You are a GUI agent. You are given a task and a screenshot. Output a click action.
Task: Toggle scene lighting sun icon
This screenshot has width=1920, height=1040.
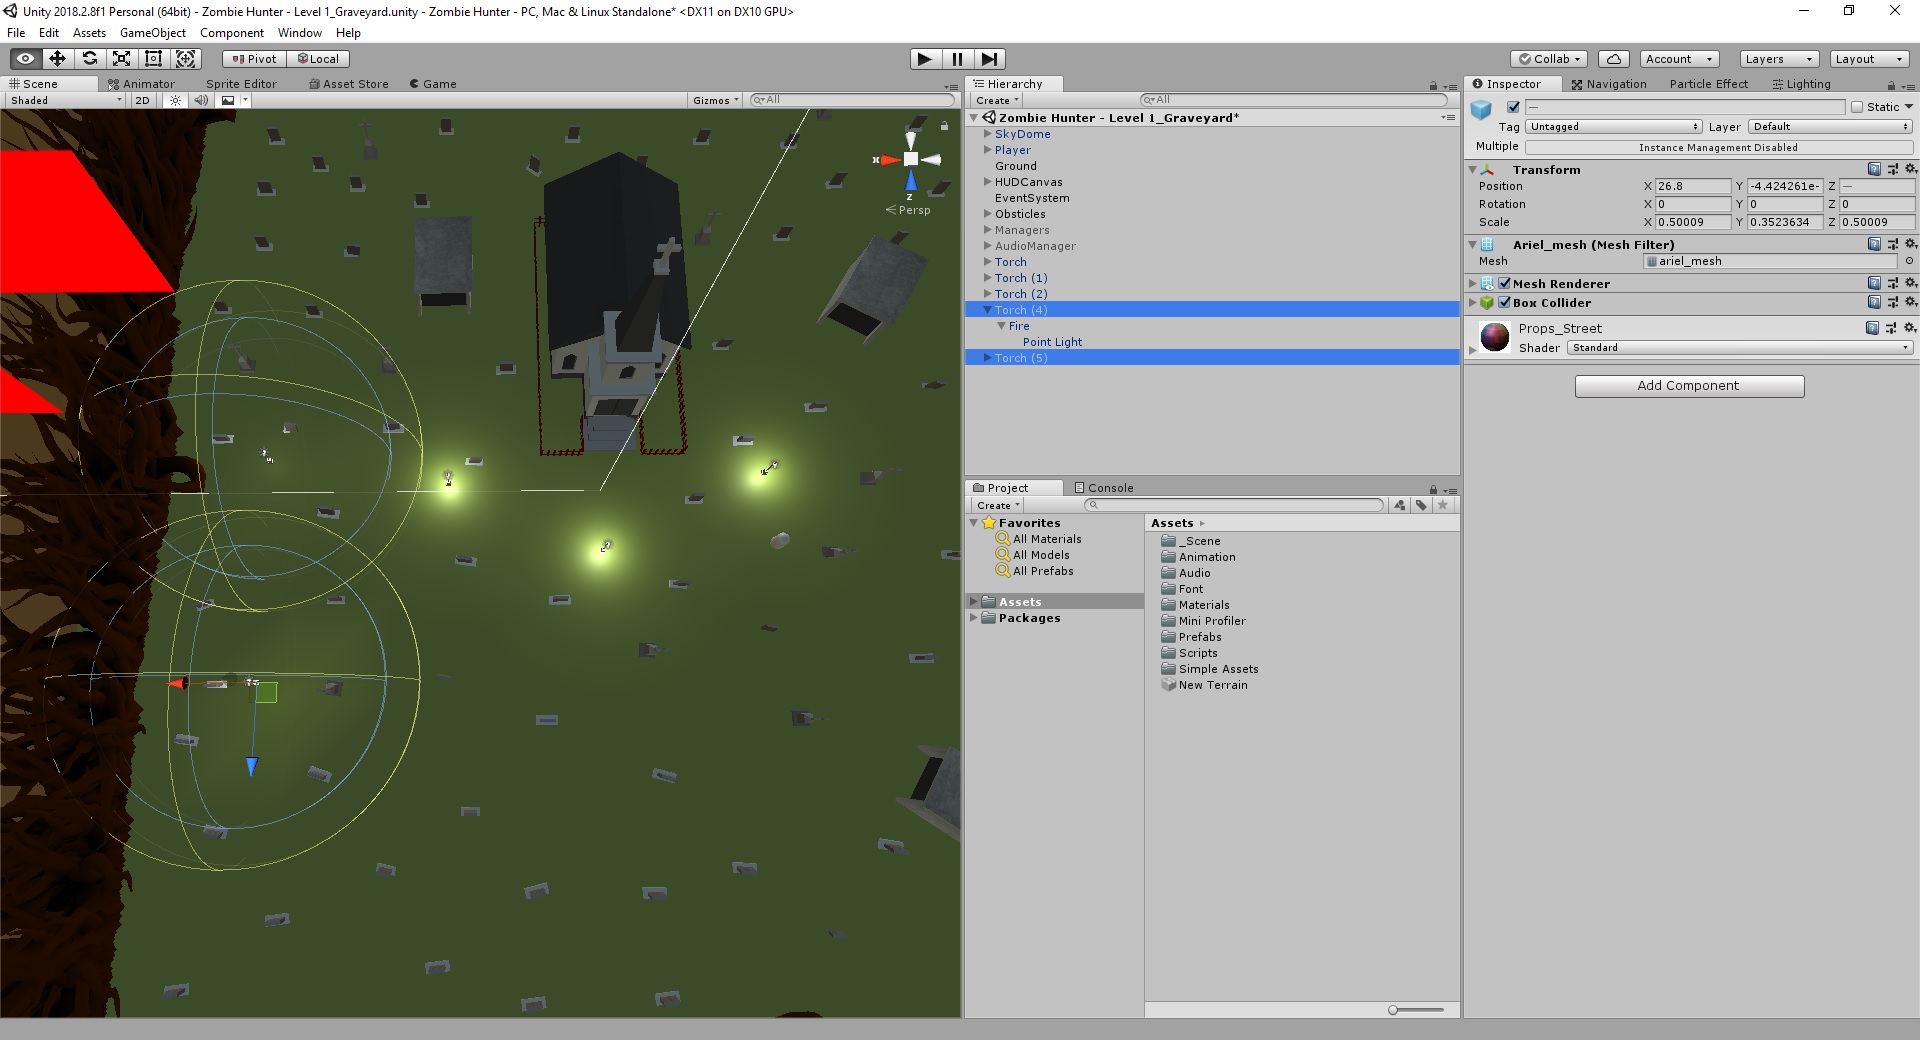click(x=176, y=100)
